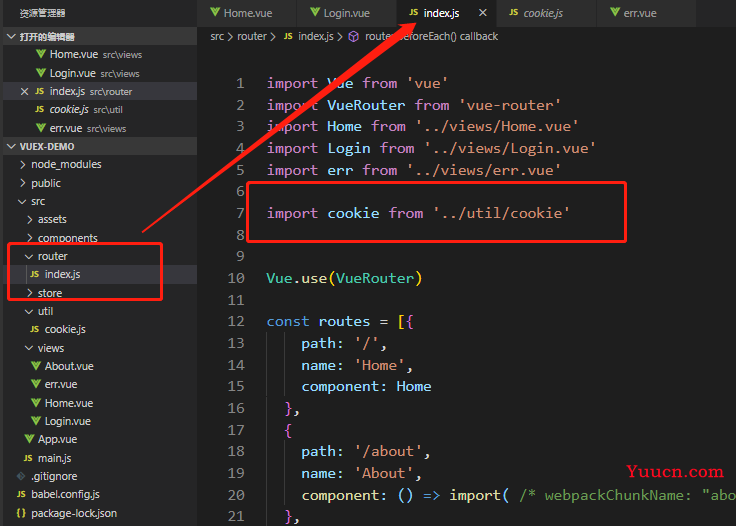Expand the store folder

(x=30, y=293)
